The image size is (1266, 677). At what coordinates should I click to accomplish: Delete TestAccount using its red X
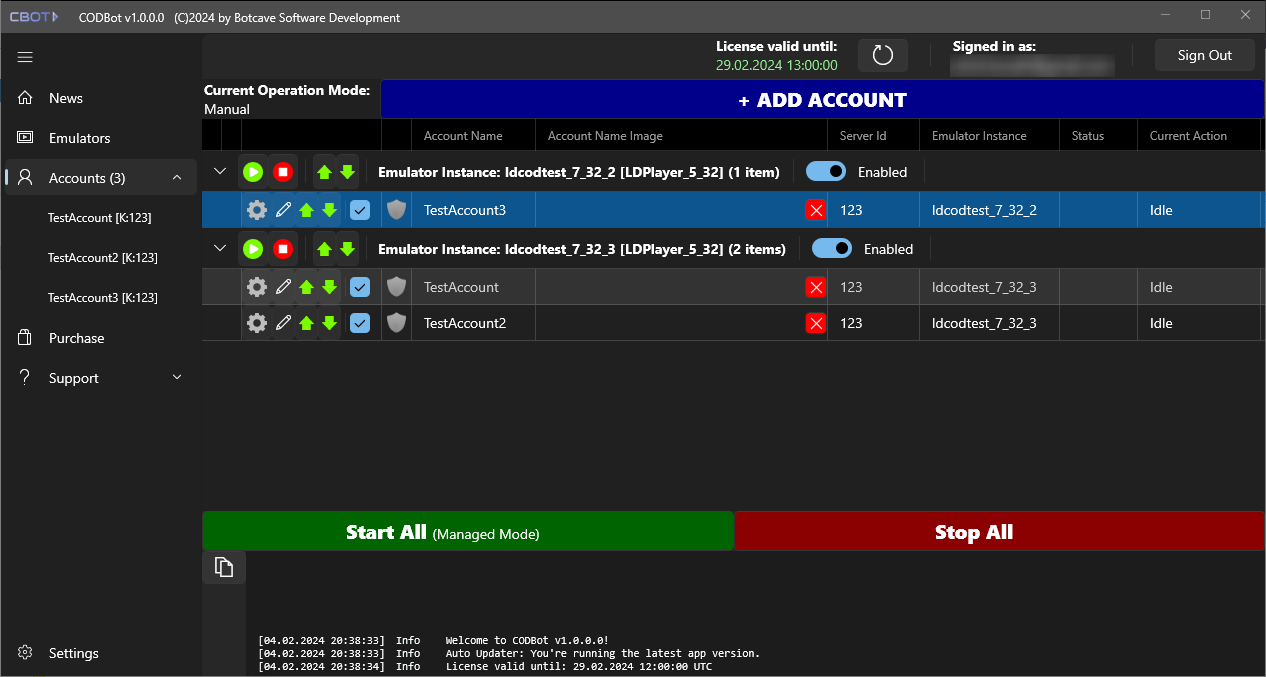click(x=816, y=287)
